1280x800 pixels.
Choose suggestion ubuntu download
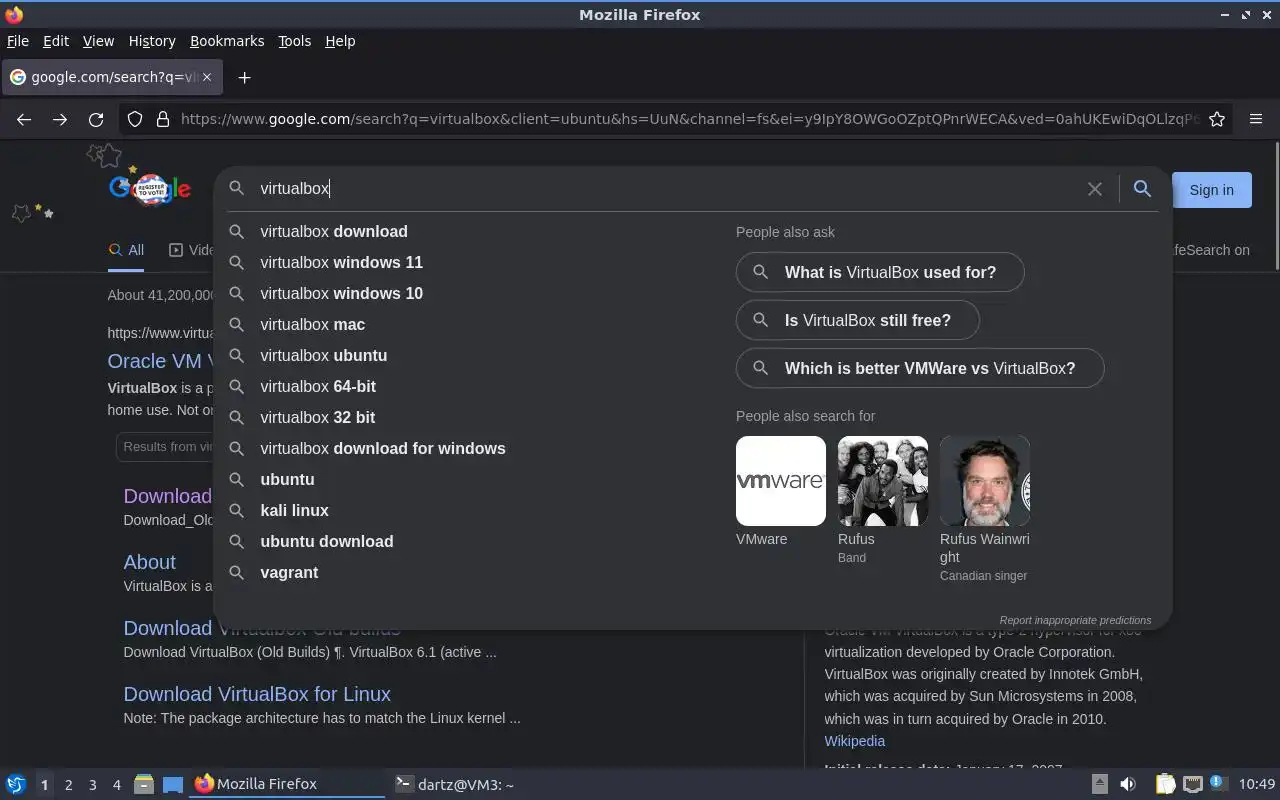pos(470,541)
